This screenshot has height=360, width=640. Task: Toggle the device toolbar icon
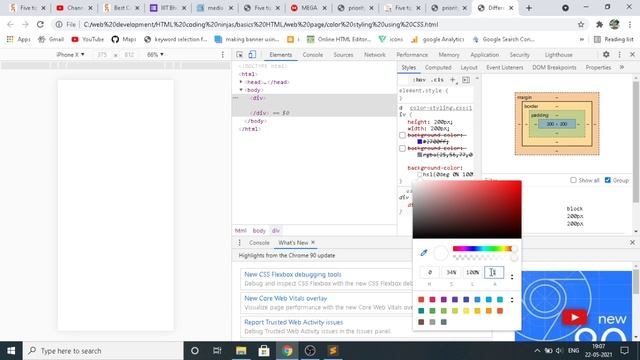pos(252,54)
